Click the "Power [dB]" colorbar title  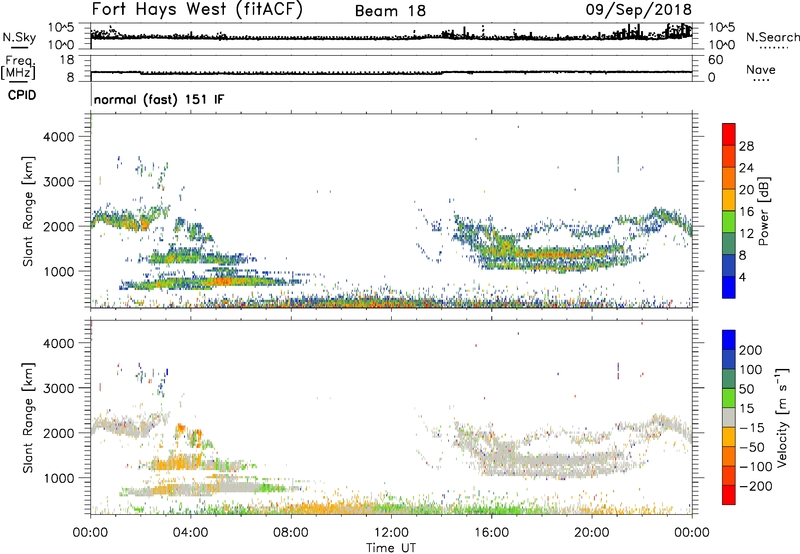pyautogui.click(x=764, y=211)
